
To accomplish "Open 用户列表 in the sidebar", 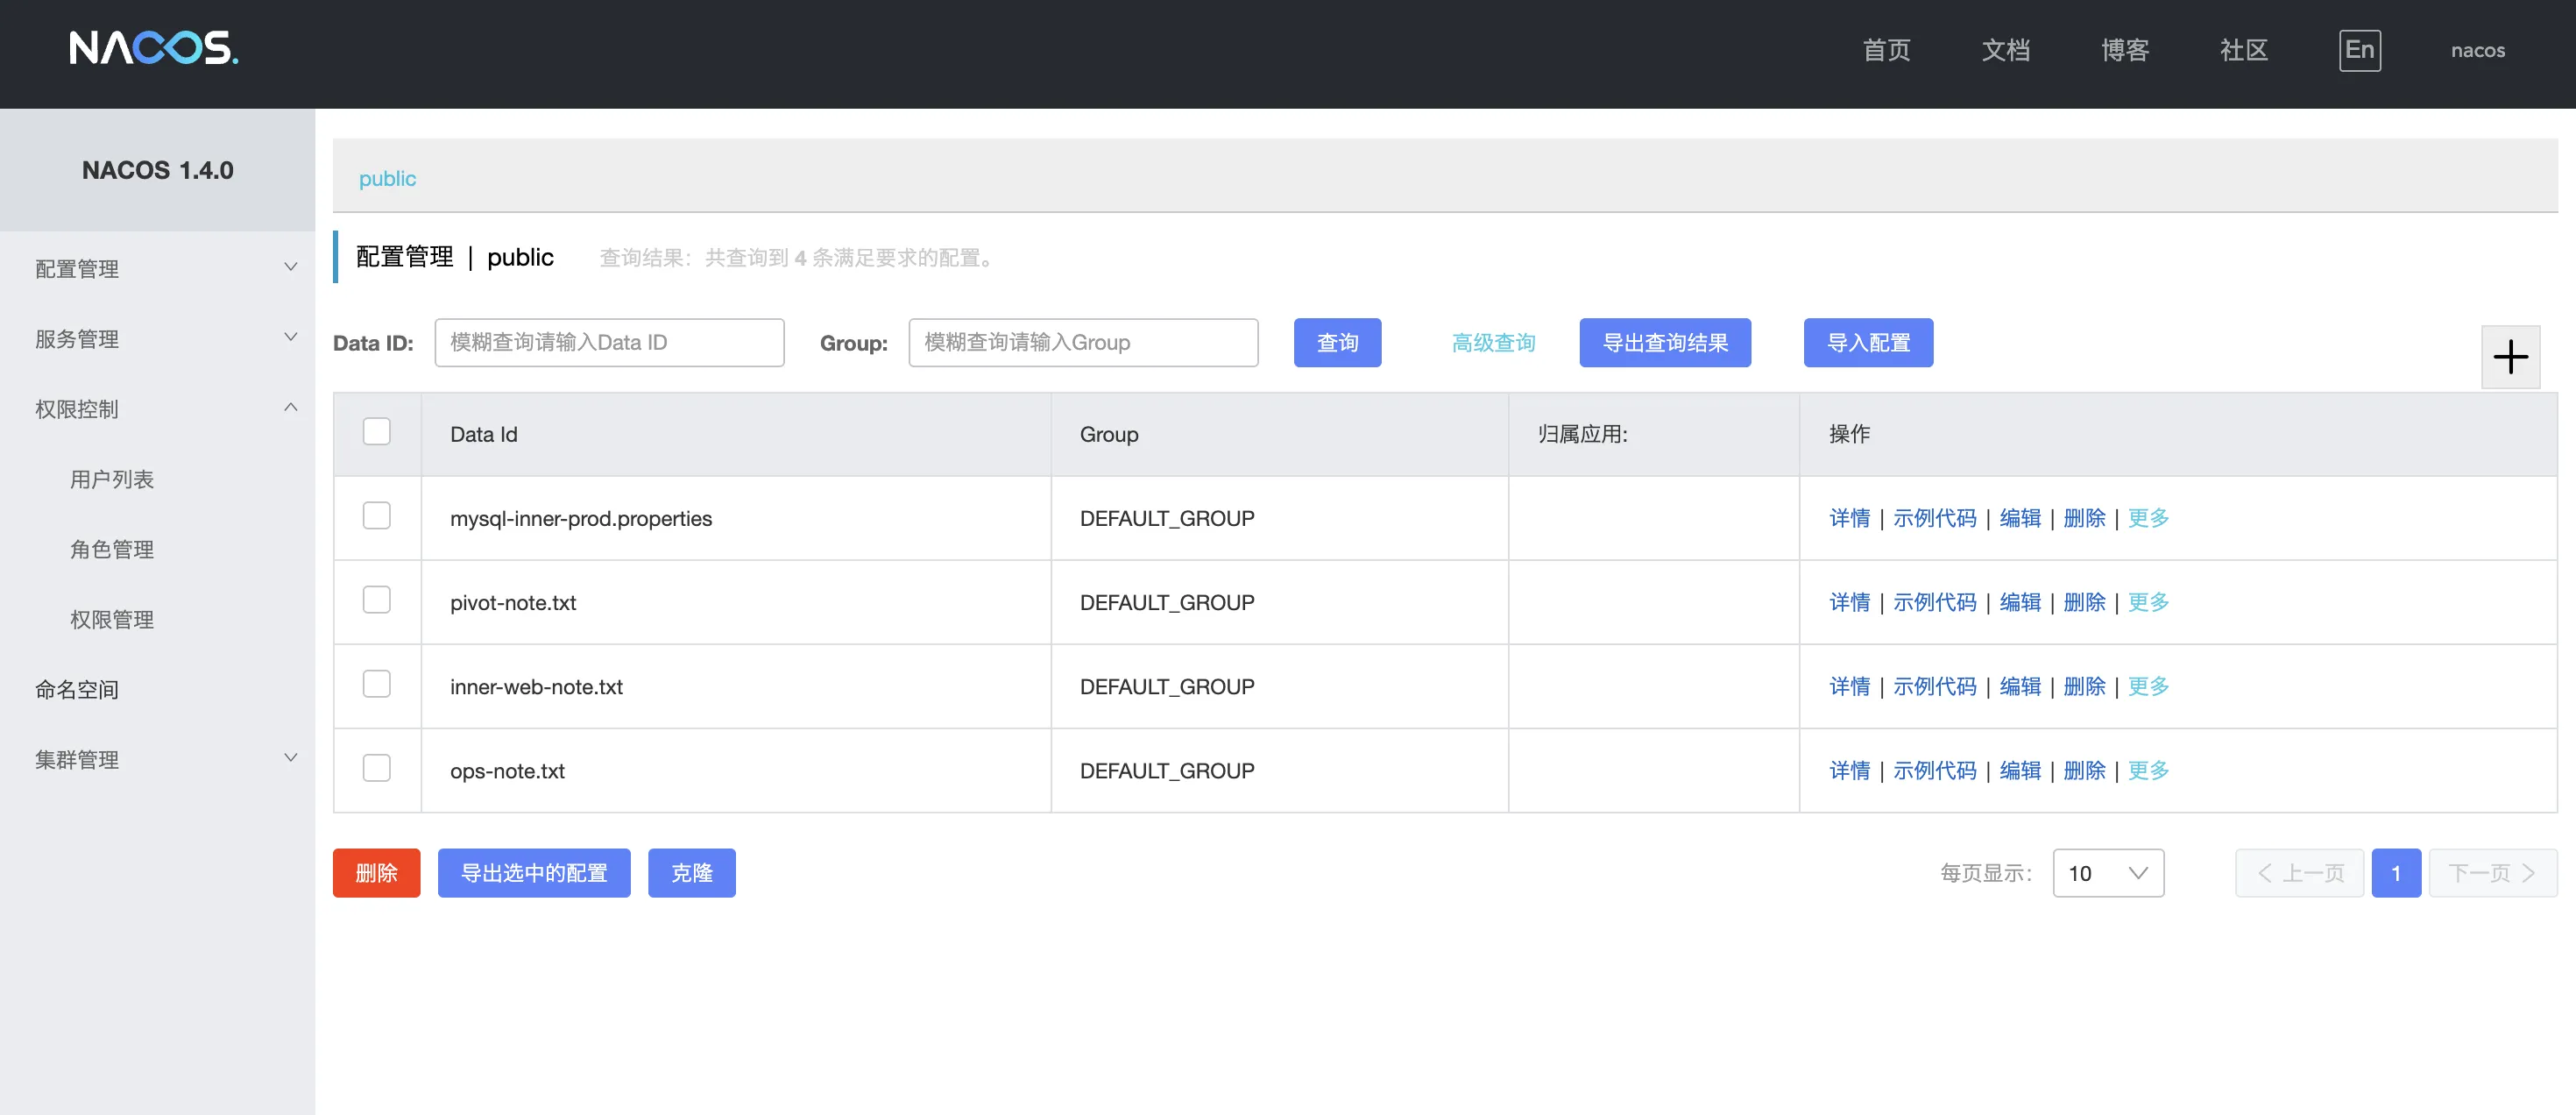I will [112, 479].
